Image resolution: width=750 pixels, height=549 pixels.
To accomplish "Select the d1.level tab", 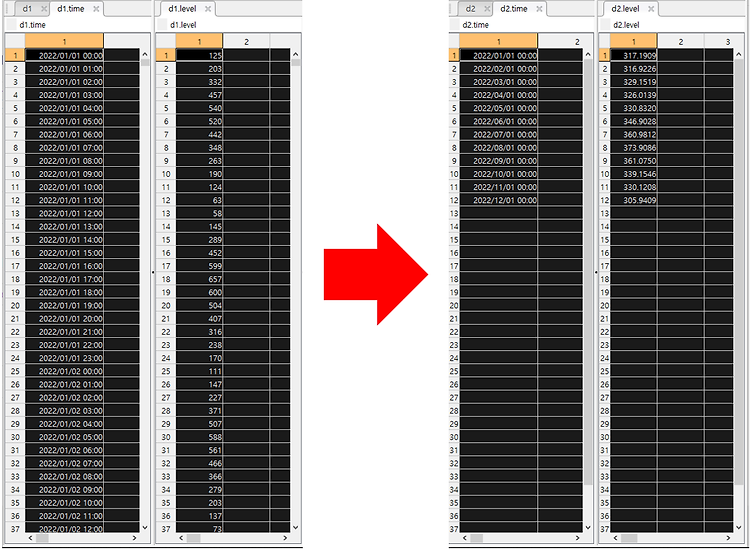I will coord(182,9).
